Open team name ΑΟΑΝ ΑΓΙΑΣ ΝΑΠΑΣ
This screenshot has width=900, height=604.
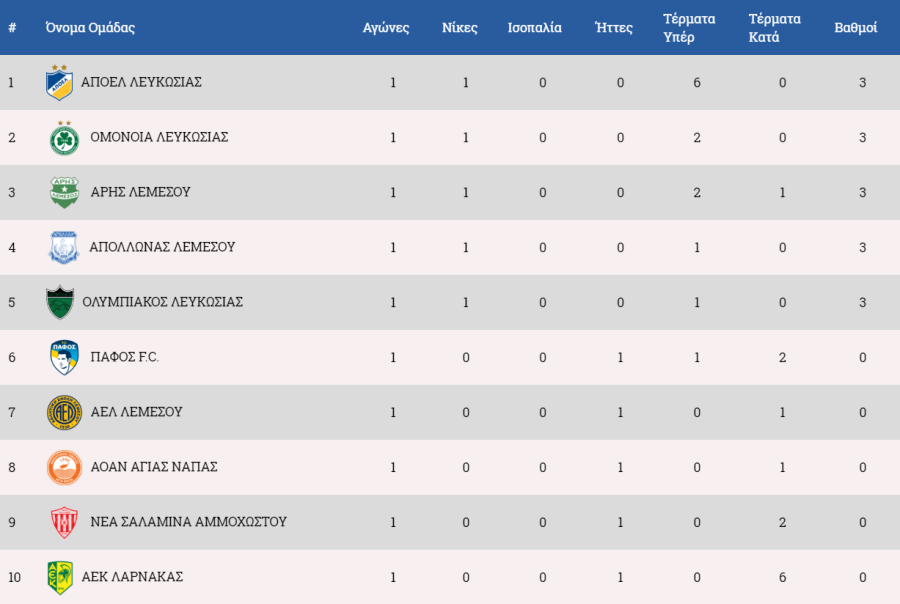[x=154, y=467]
